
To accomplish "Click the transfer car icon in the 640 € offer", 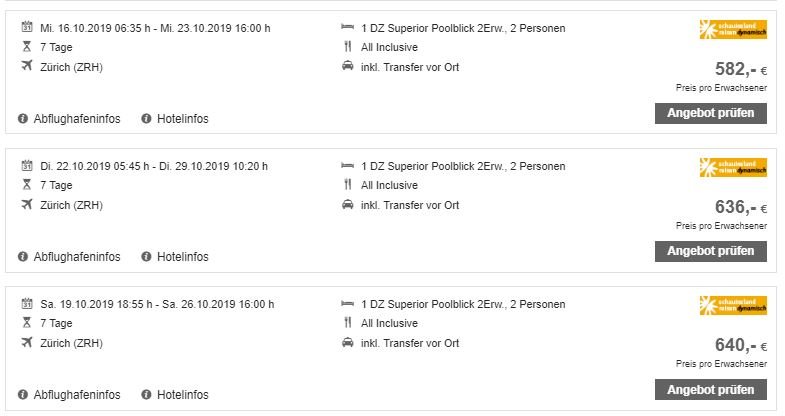I will [347, 343].
